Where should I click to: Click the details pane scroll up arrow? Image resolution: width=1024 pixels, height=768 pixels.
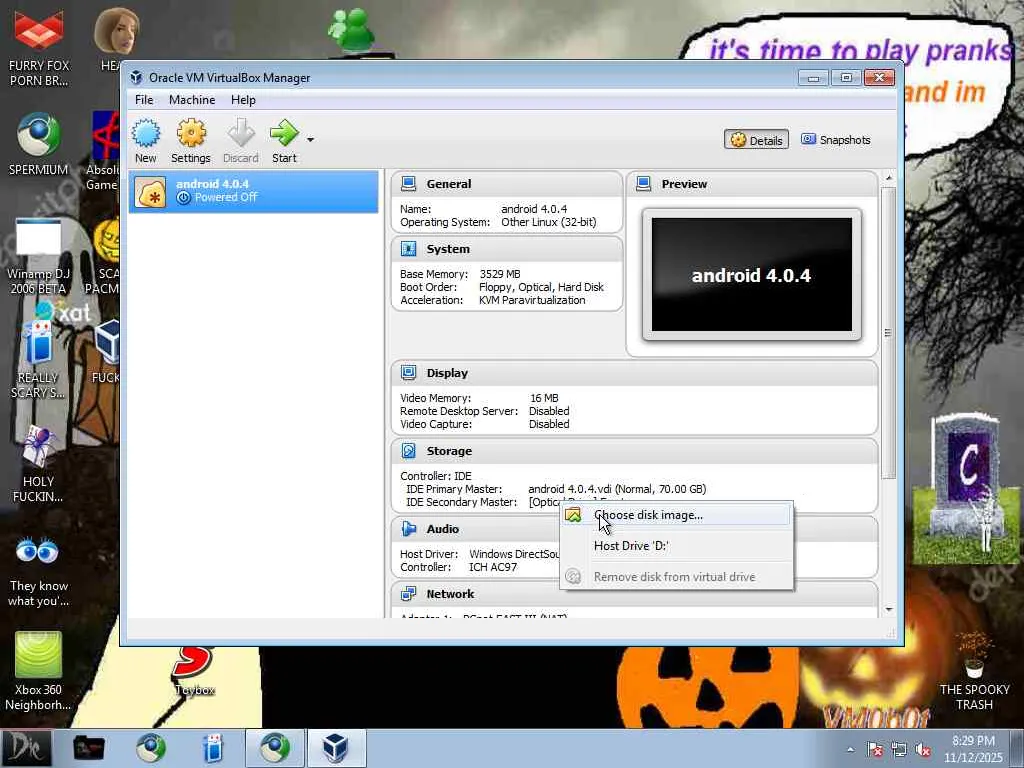[888, 178]
